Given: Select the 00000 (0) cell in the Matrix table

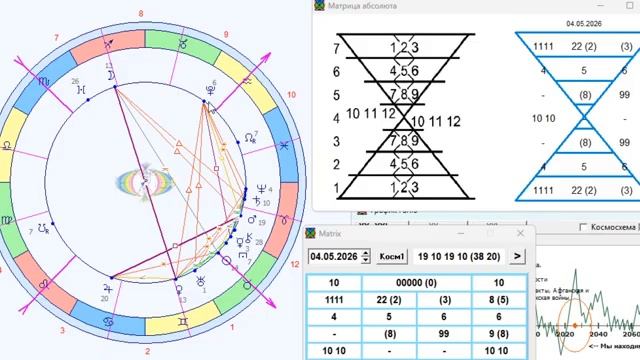Looking at the screenshot, I should [416, 283].
